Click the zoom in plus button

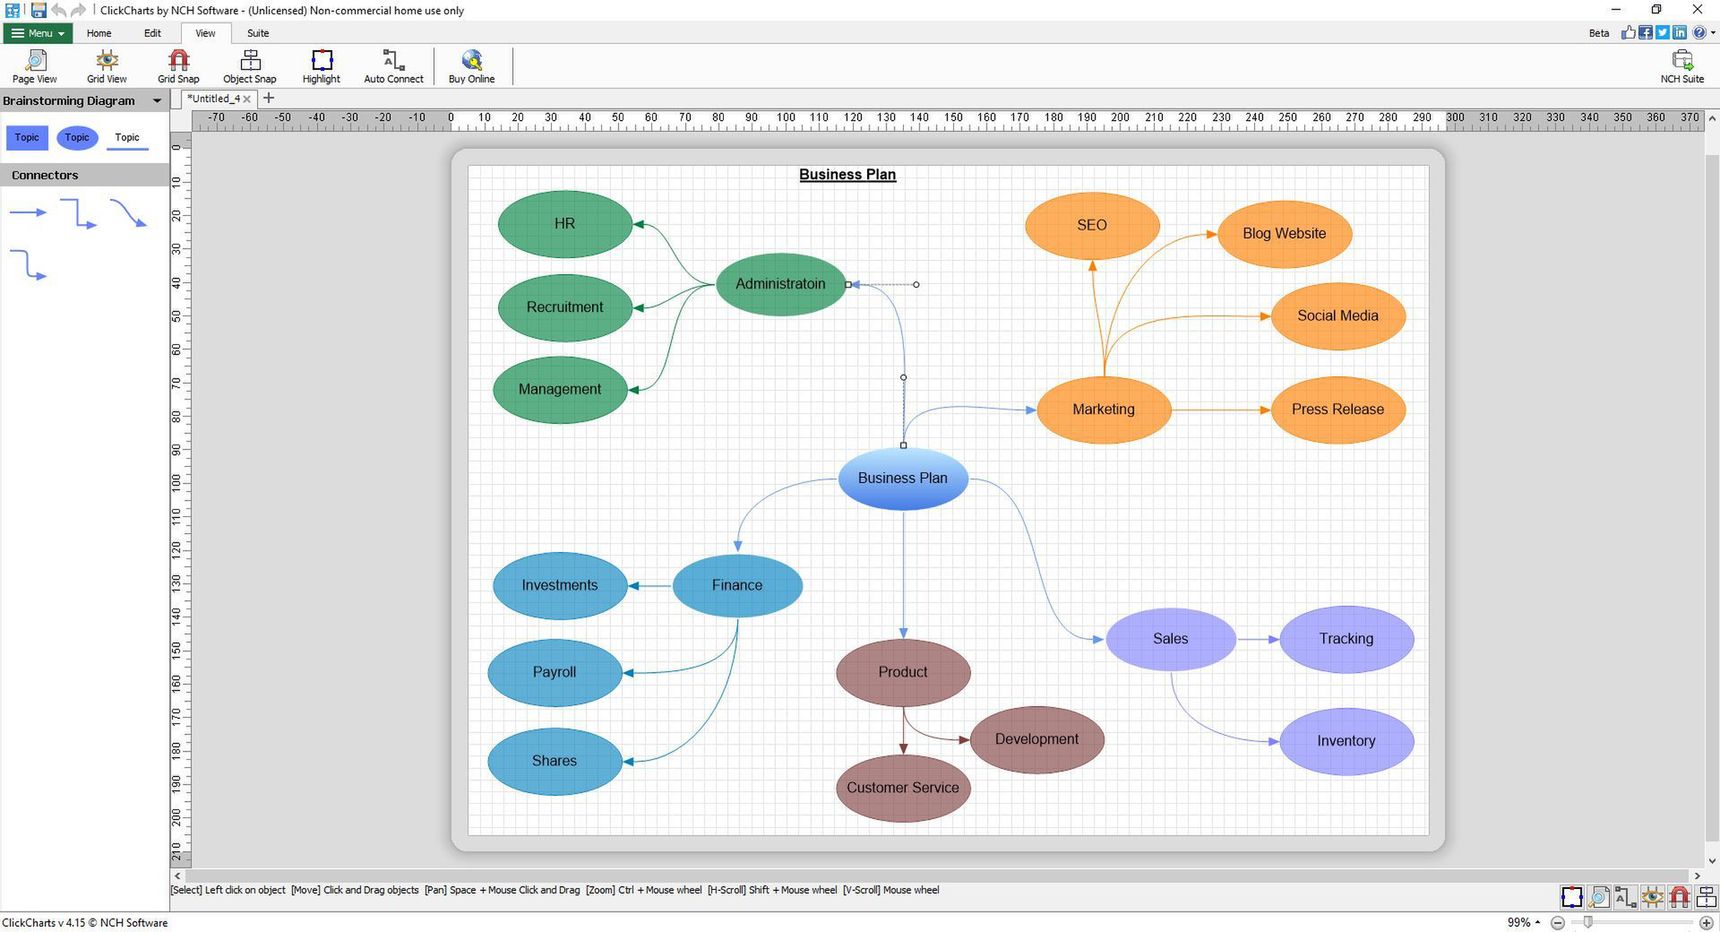coord(1706,922)
